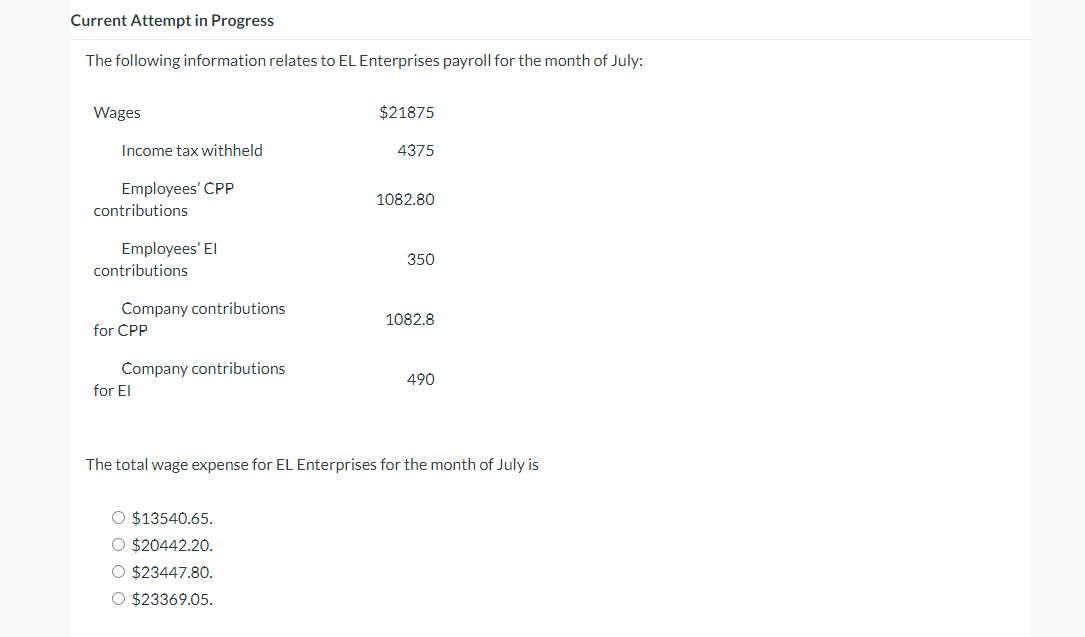
Task: Click the 4375 income tax value
Action: click(416, 150)
